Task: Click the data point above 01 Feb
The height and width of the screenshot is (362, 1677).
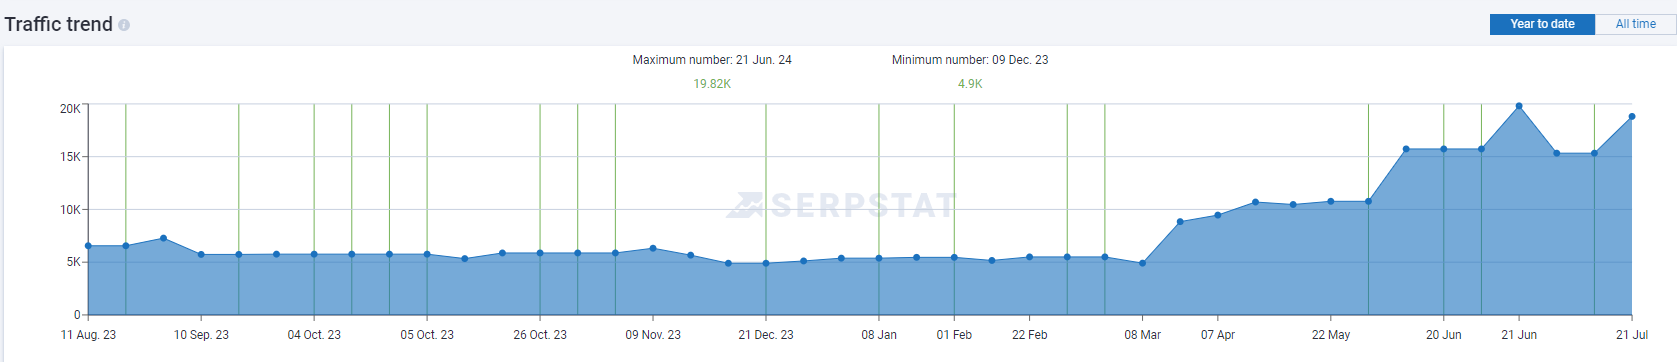Action: (954, 258)
